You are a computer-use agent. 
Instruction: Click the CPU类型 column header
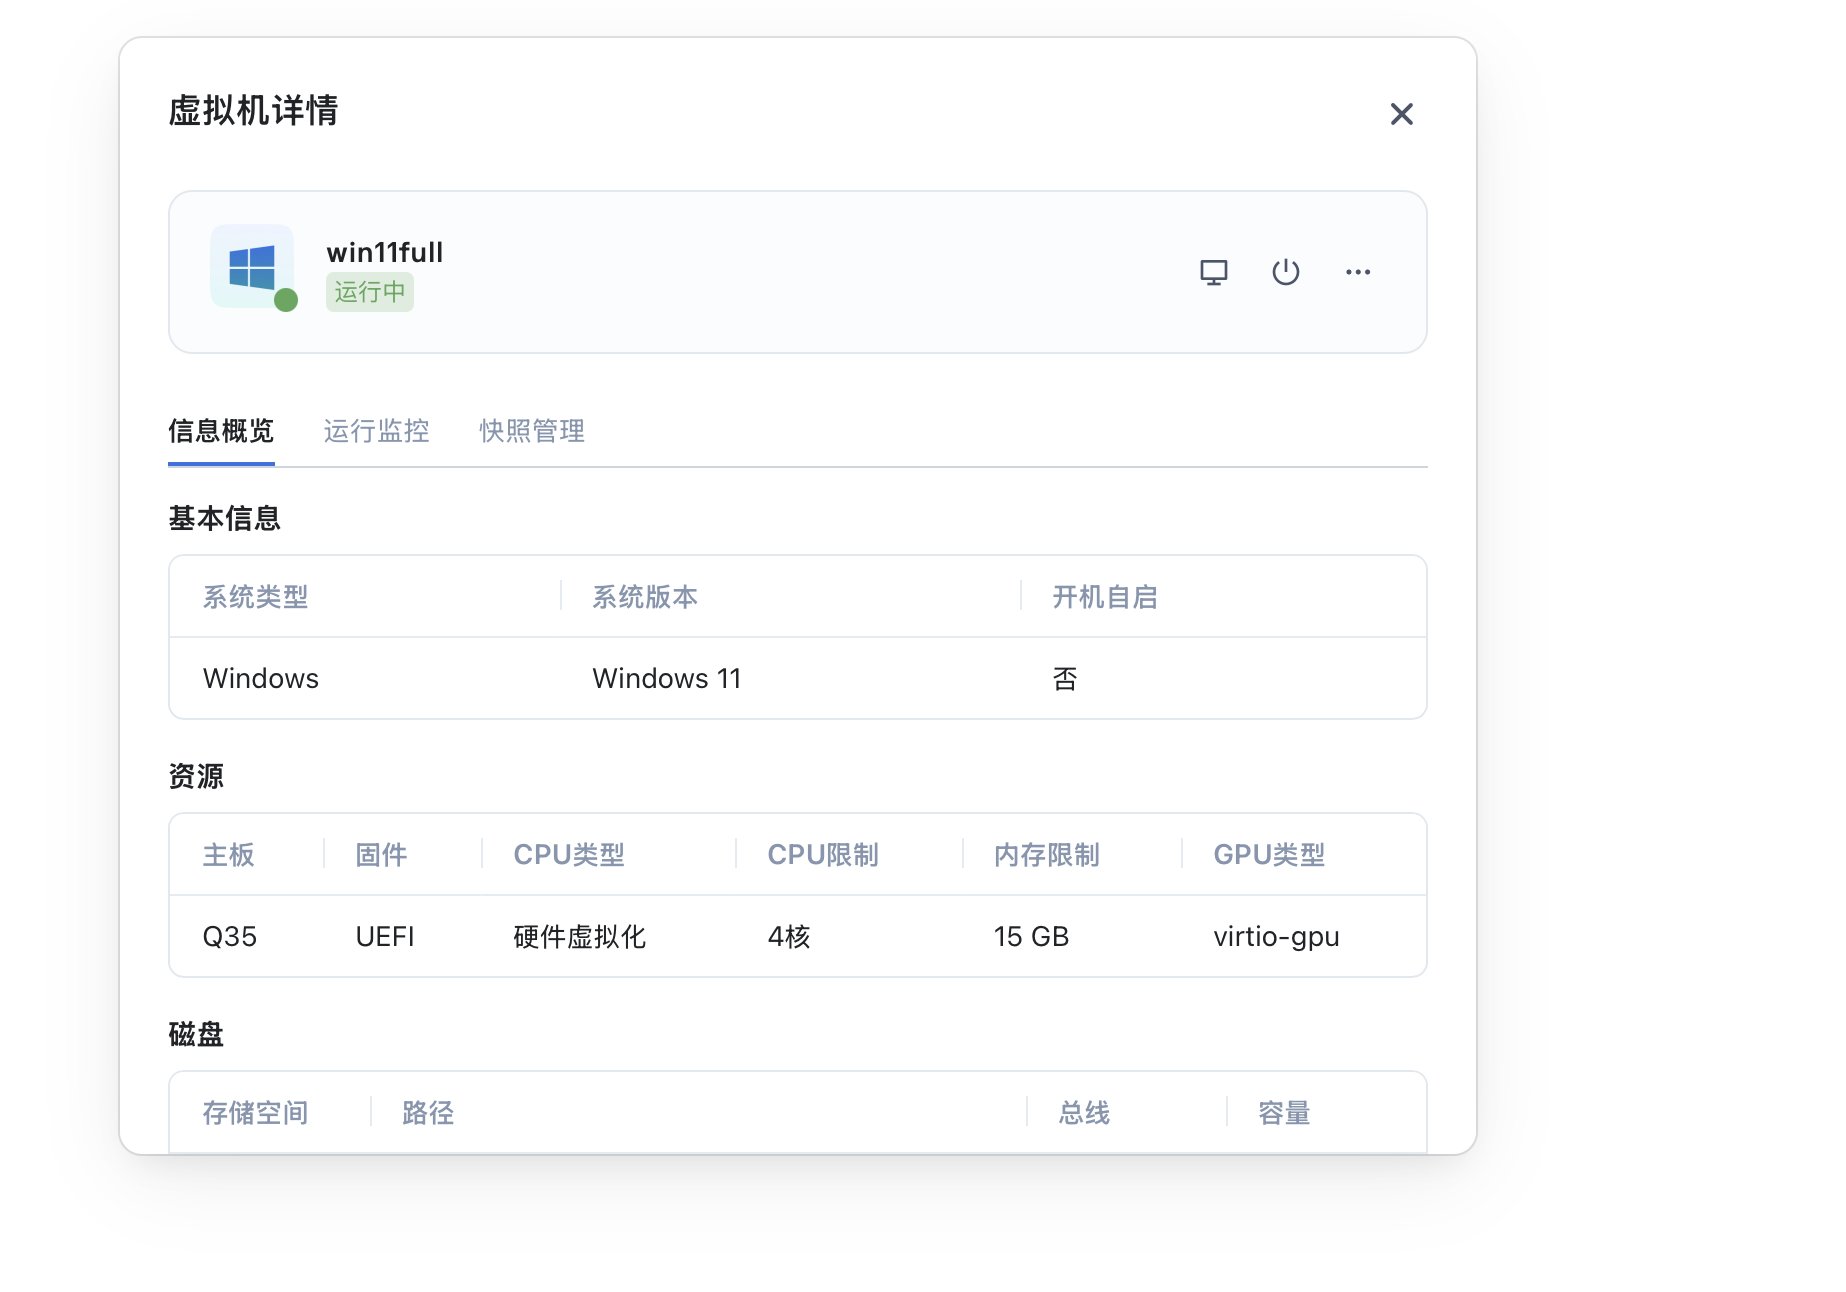[568, 855]
